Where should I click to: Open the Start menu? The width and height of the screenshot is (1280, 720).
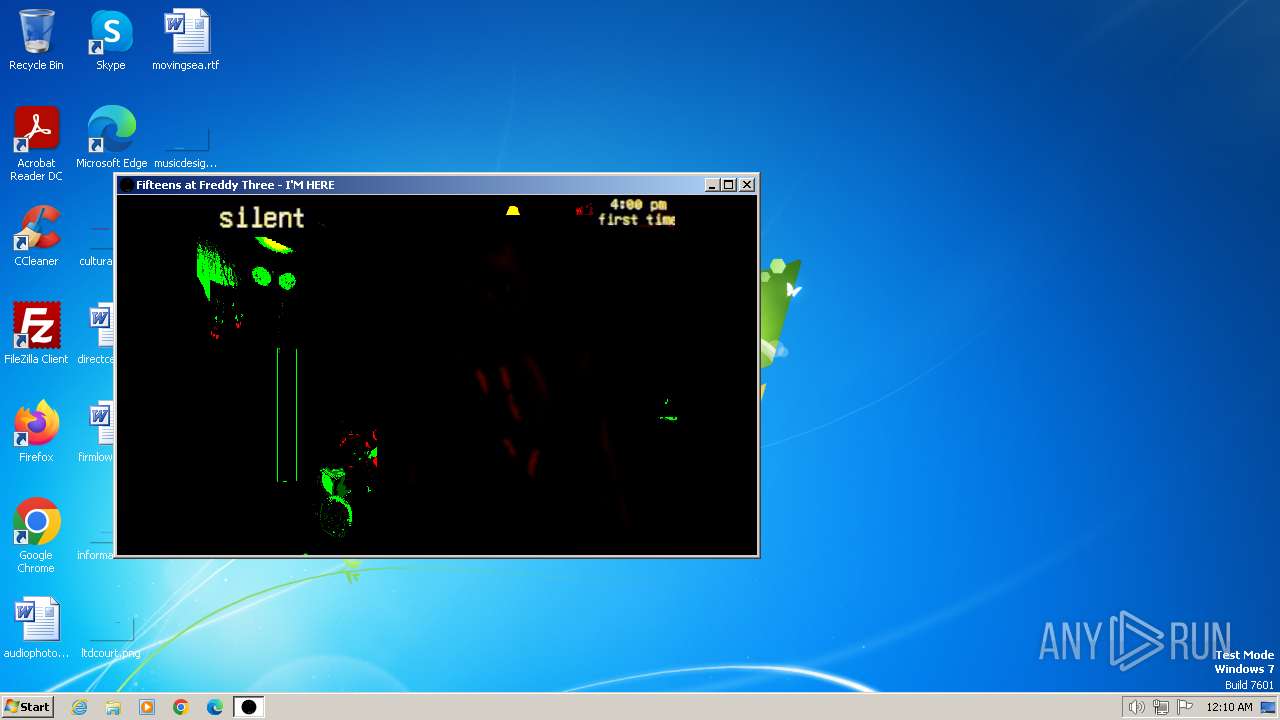(27, 706)
